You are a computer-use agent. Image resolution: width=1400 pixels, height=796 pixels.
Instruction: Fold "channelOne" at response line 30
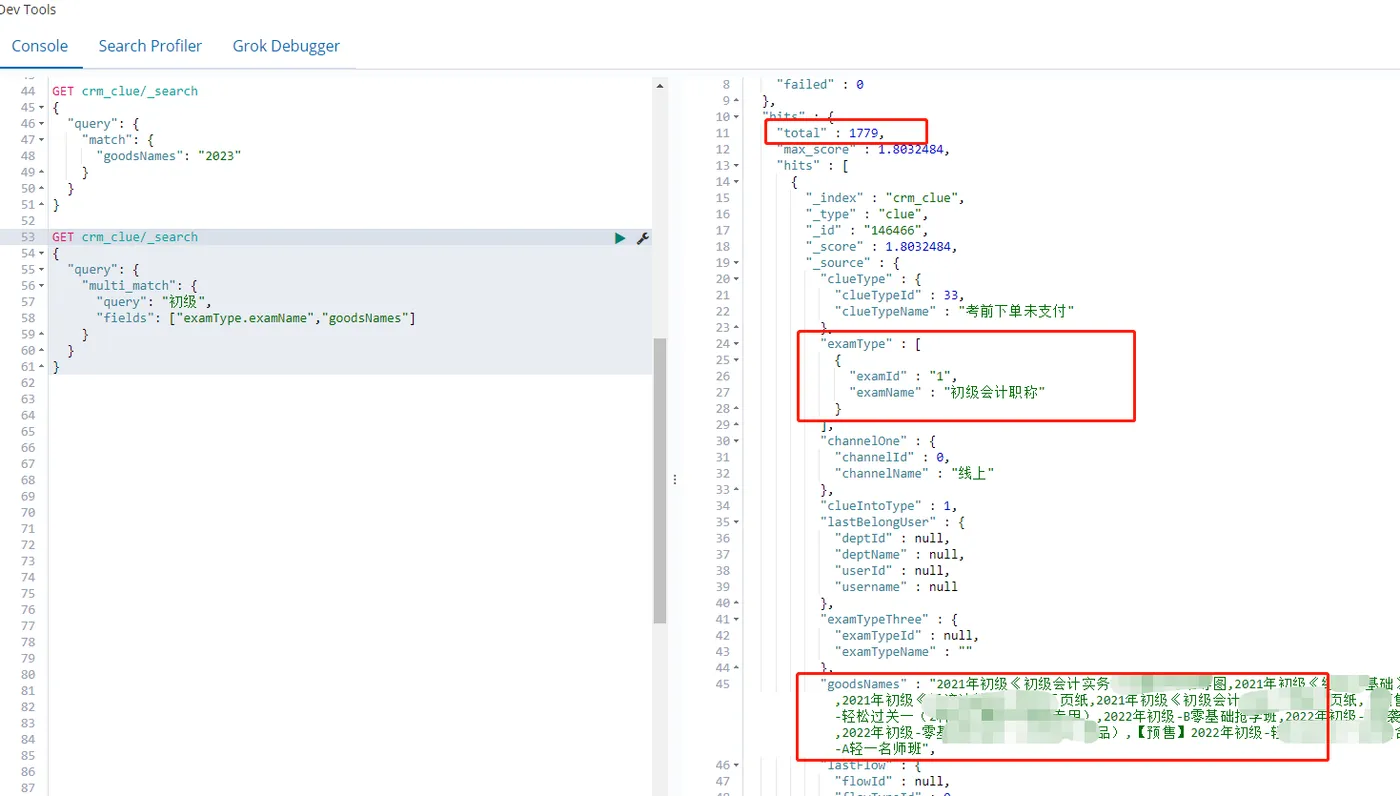pos(737,441)
